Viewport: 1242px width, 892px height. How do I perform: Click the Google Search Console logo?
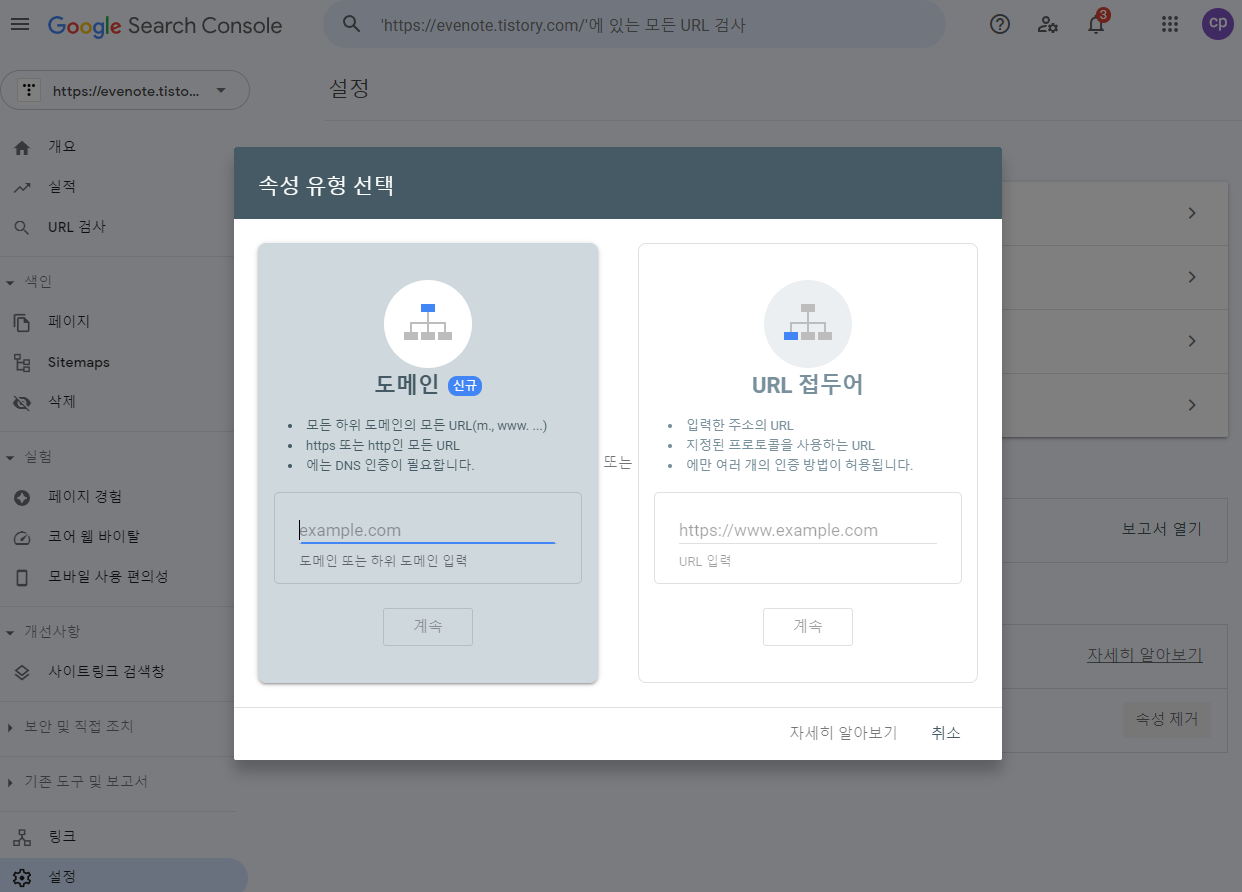(165, 25)
